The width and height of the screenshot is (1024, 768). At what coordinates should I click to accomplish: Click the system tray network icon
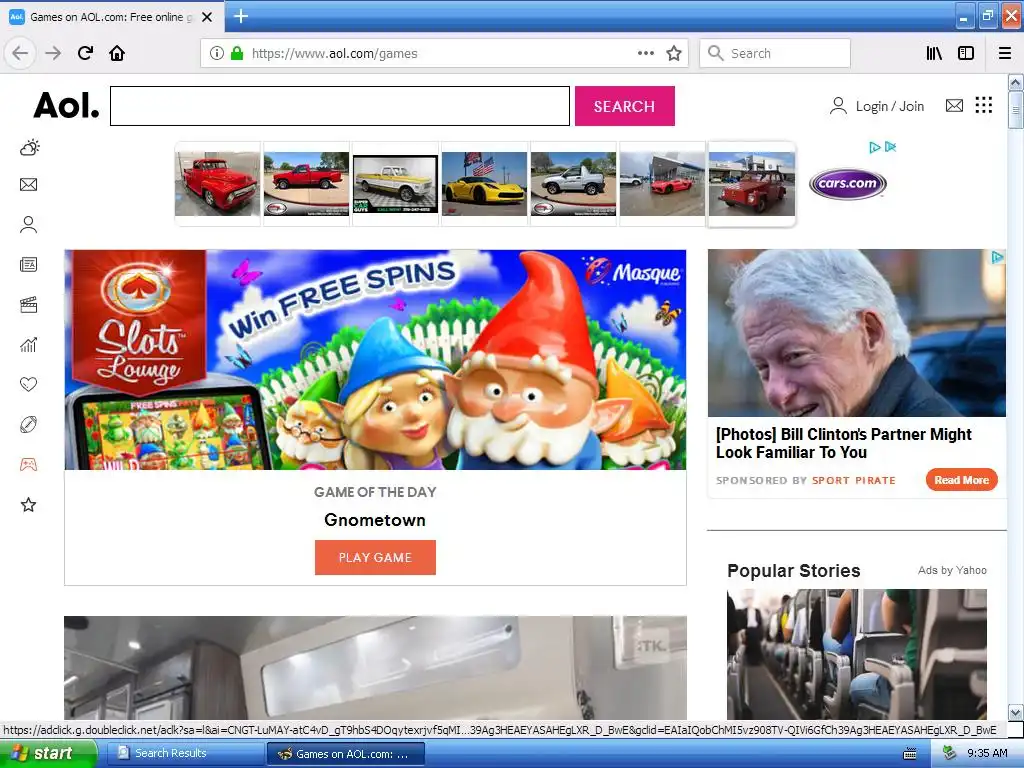949,753
